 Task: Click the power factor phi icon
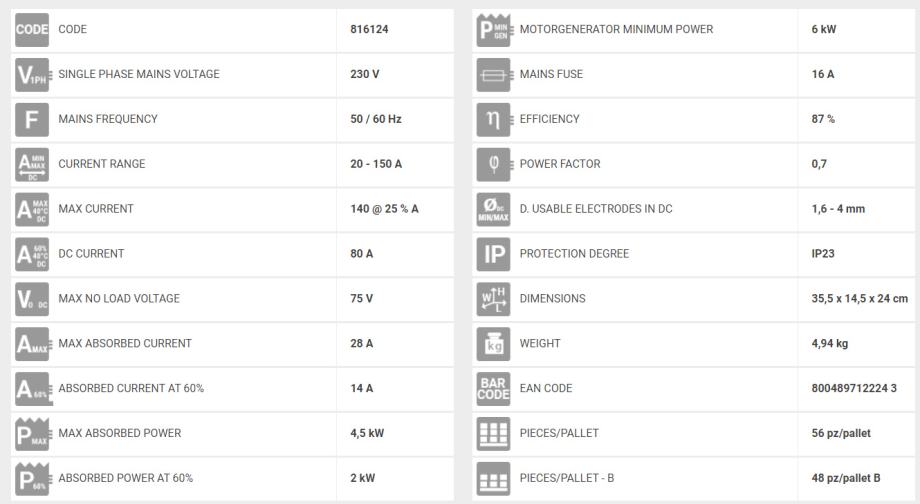(x=495, y=164)
